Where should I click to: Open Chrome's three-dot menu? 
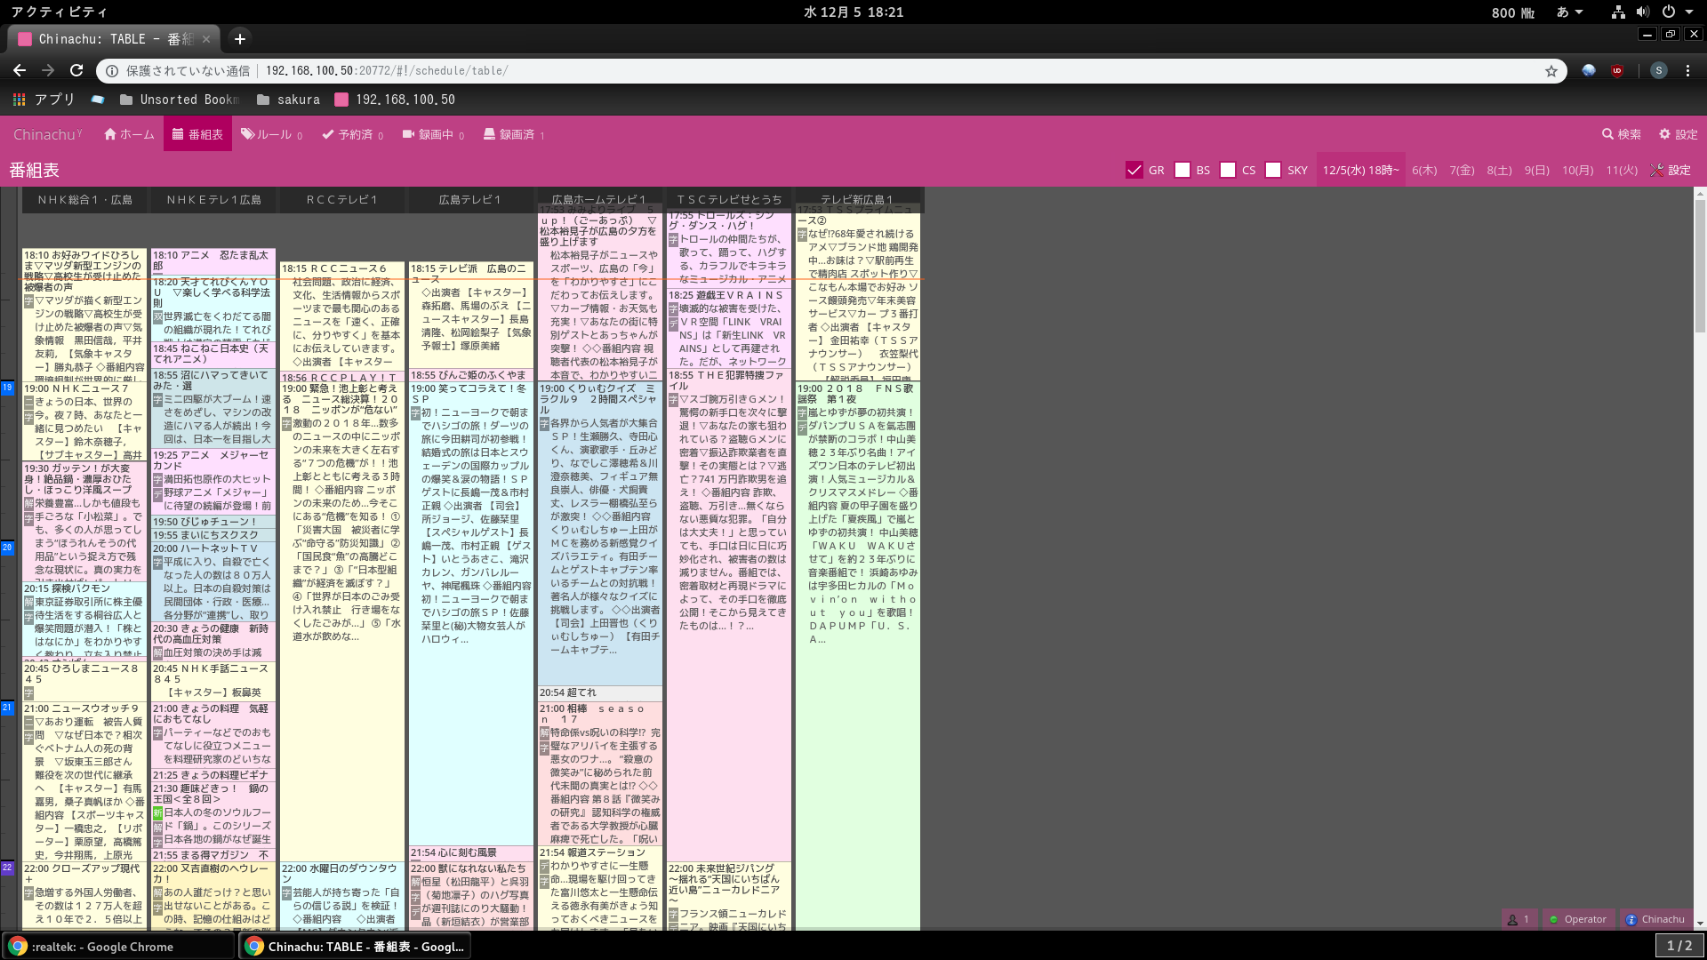click(1688, 70)
